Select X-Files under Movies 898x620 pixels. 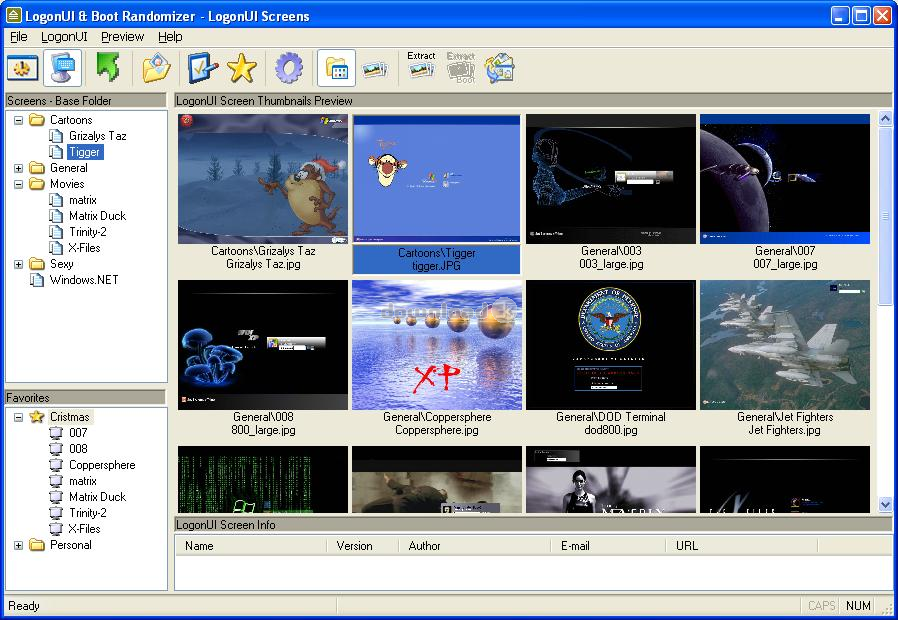[x=84, y=248]
